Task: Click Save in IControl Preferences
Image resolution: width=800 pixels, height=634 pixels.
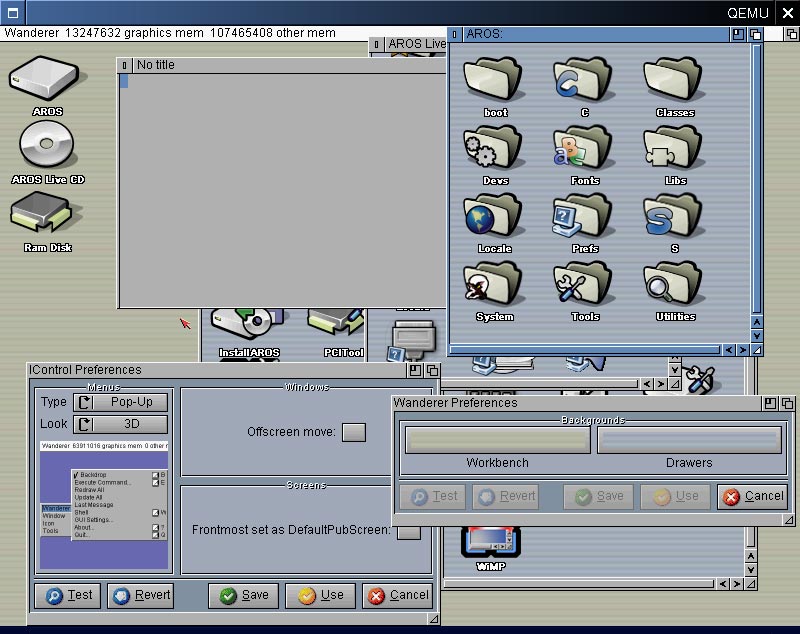Action: click(x=244, y=595)
